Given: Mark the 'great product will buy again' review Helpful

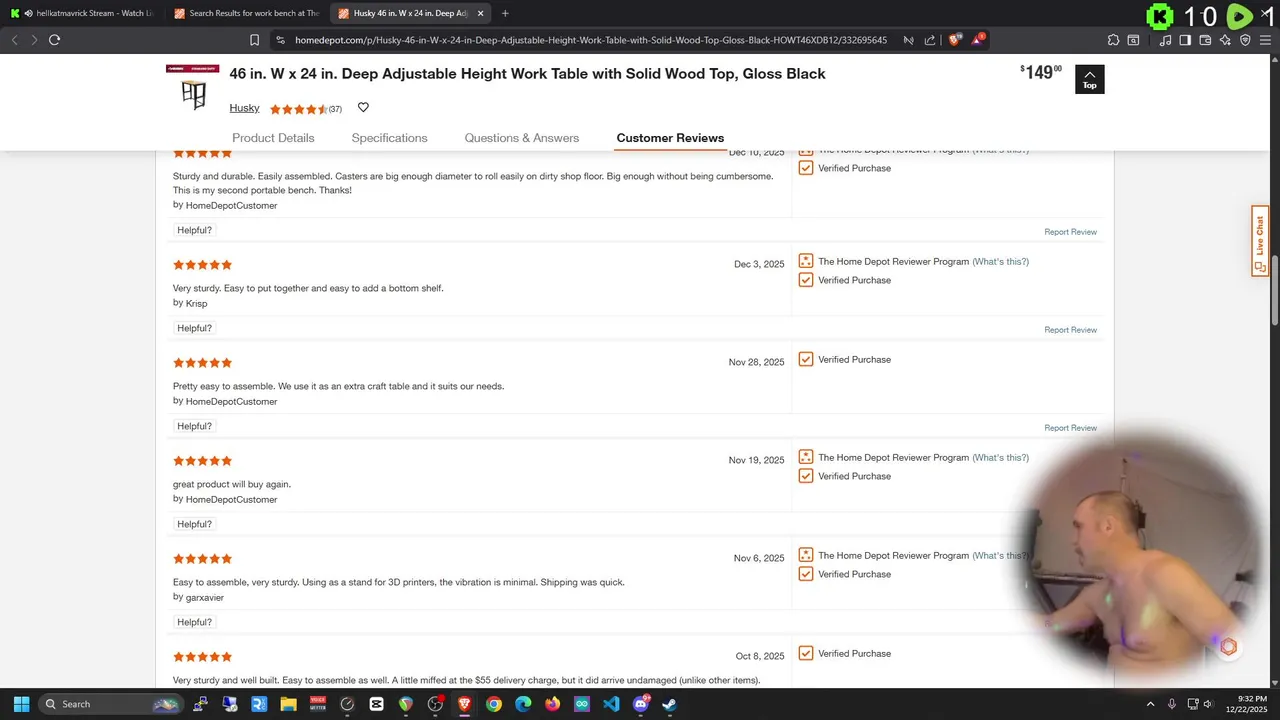Looking at the screenshot, I should [194, 524].
